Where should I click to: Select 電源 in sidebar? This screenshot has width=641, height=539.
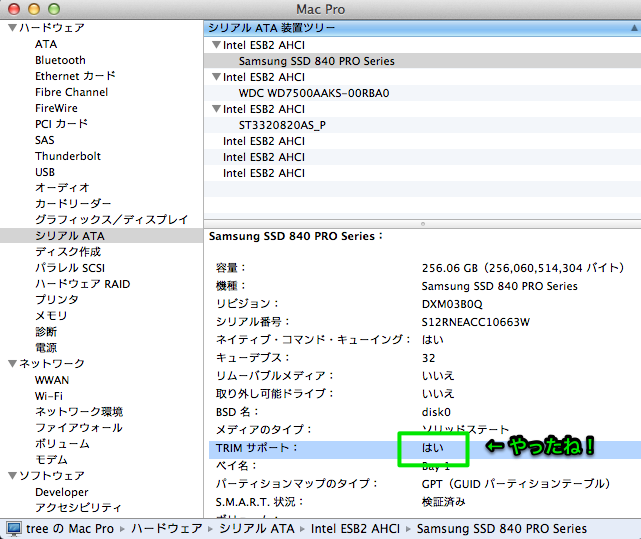coord(46,348)
